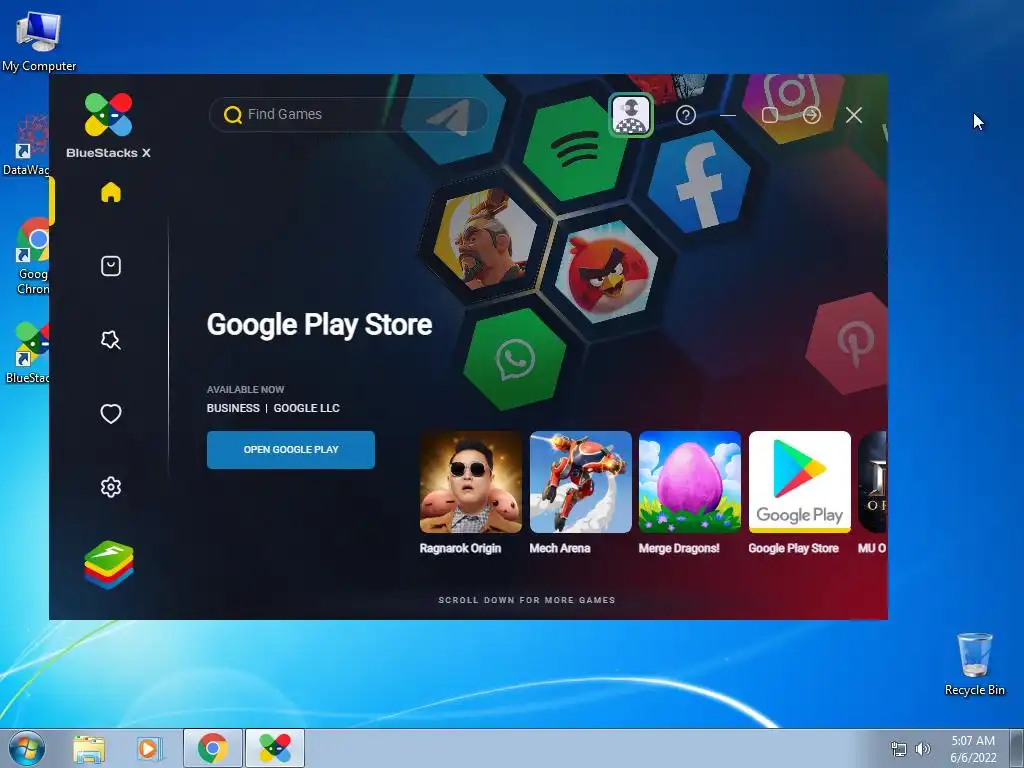1024x768 pixels.
Task: Click the volume speaker tray icon
Action: (923, 749)
